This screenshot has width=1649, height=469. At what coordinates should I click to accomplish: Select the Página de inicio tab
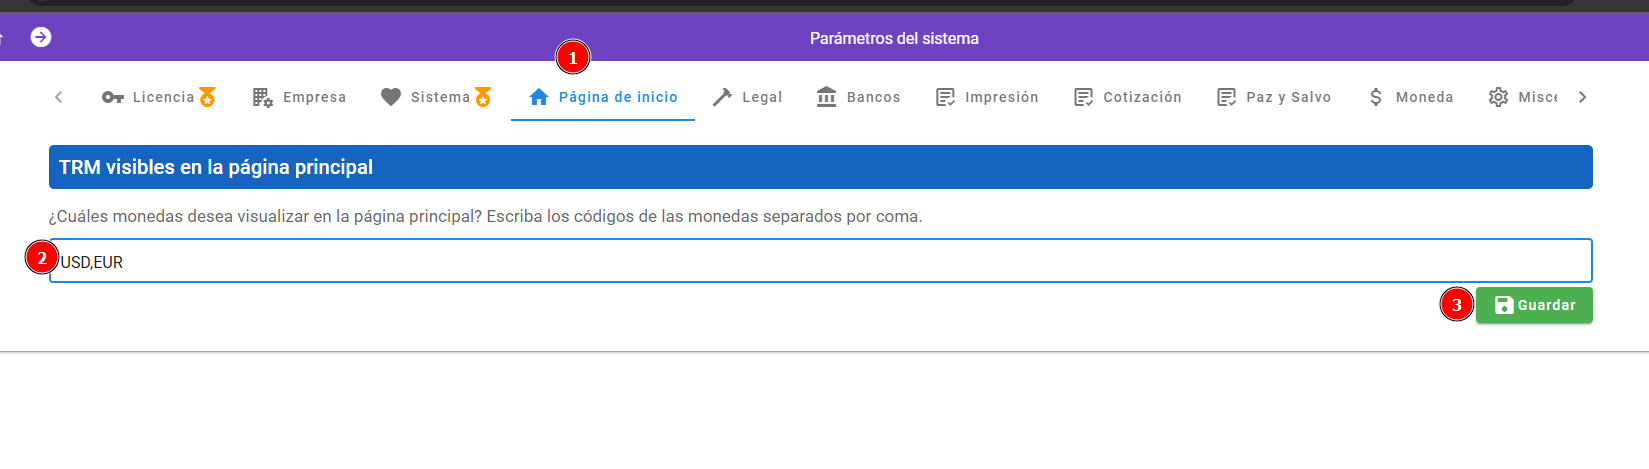(x=603, y=97)
